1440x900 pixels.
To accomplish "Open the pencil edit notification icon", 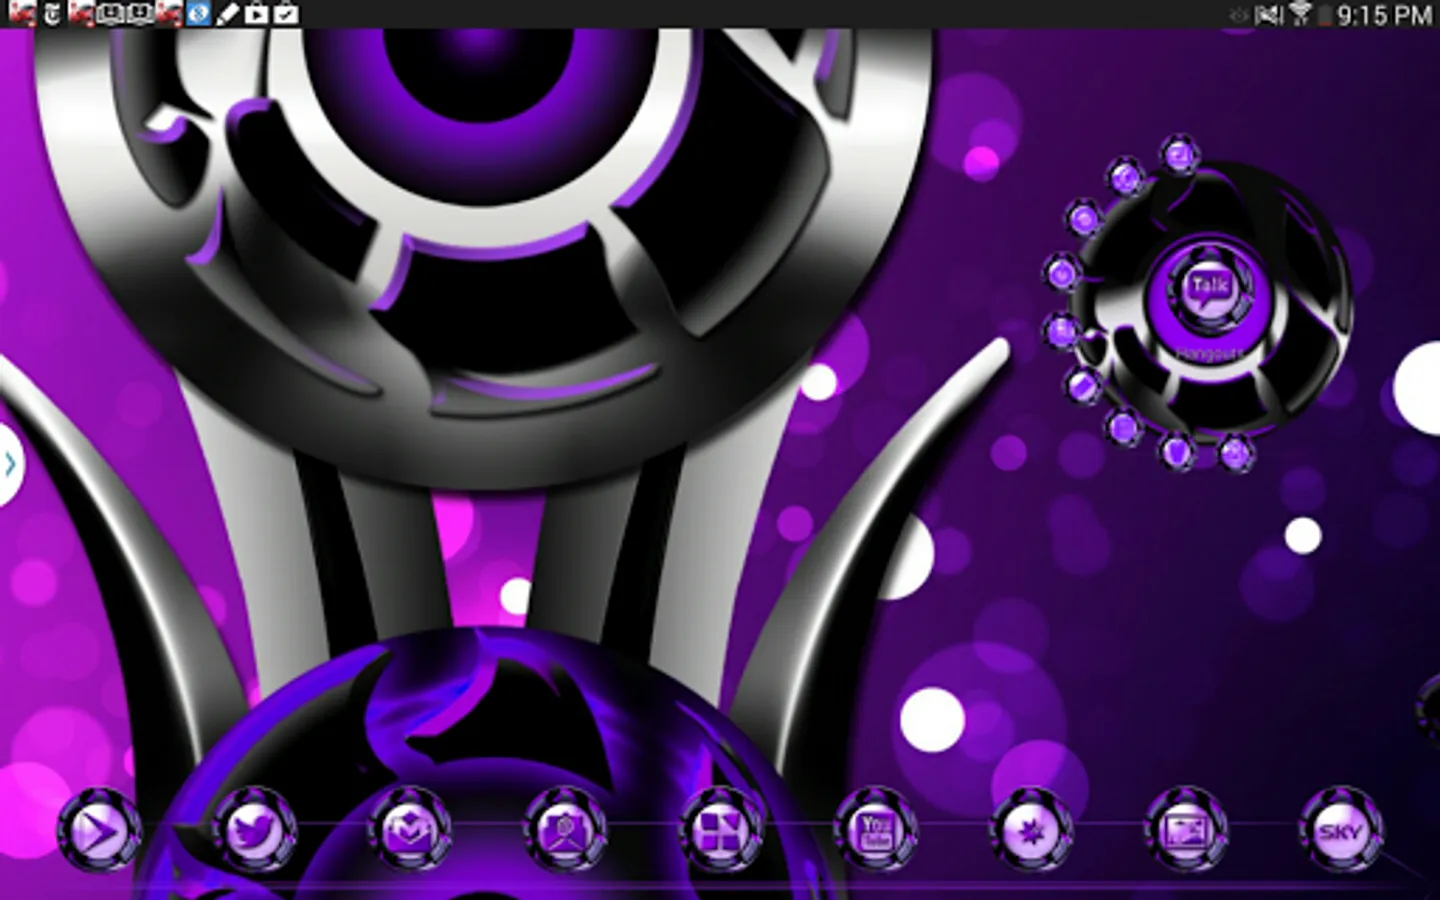I will point(228,14).
